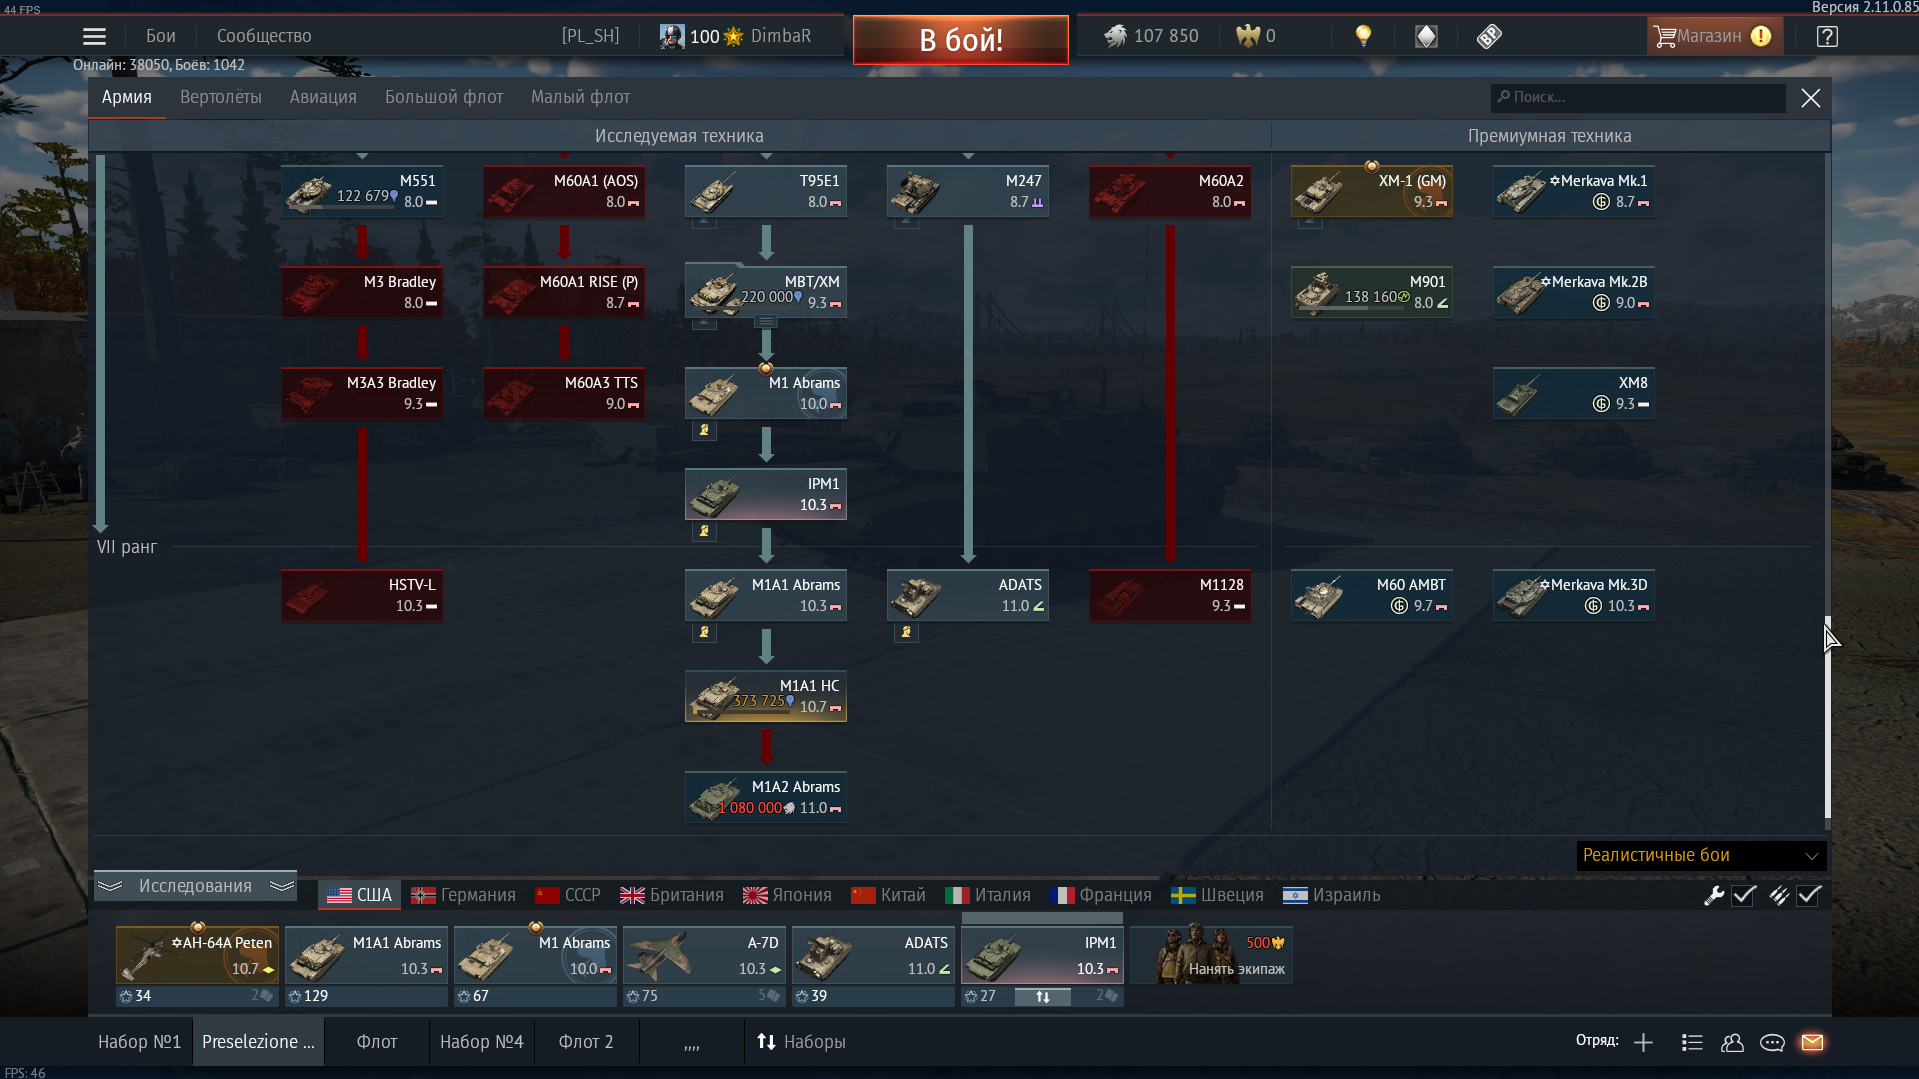The width and height of the screenshot is (1919, 1079).
Task: Open the squad list icon
Action: (x=1692, y=1042)
